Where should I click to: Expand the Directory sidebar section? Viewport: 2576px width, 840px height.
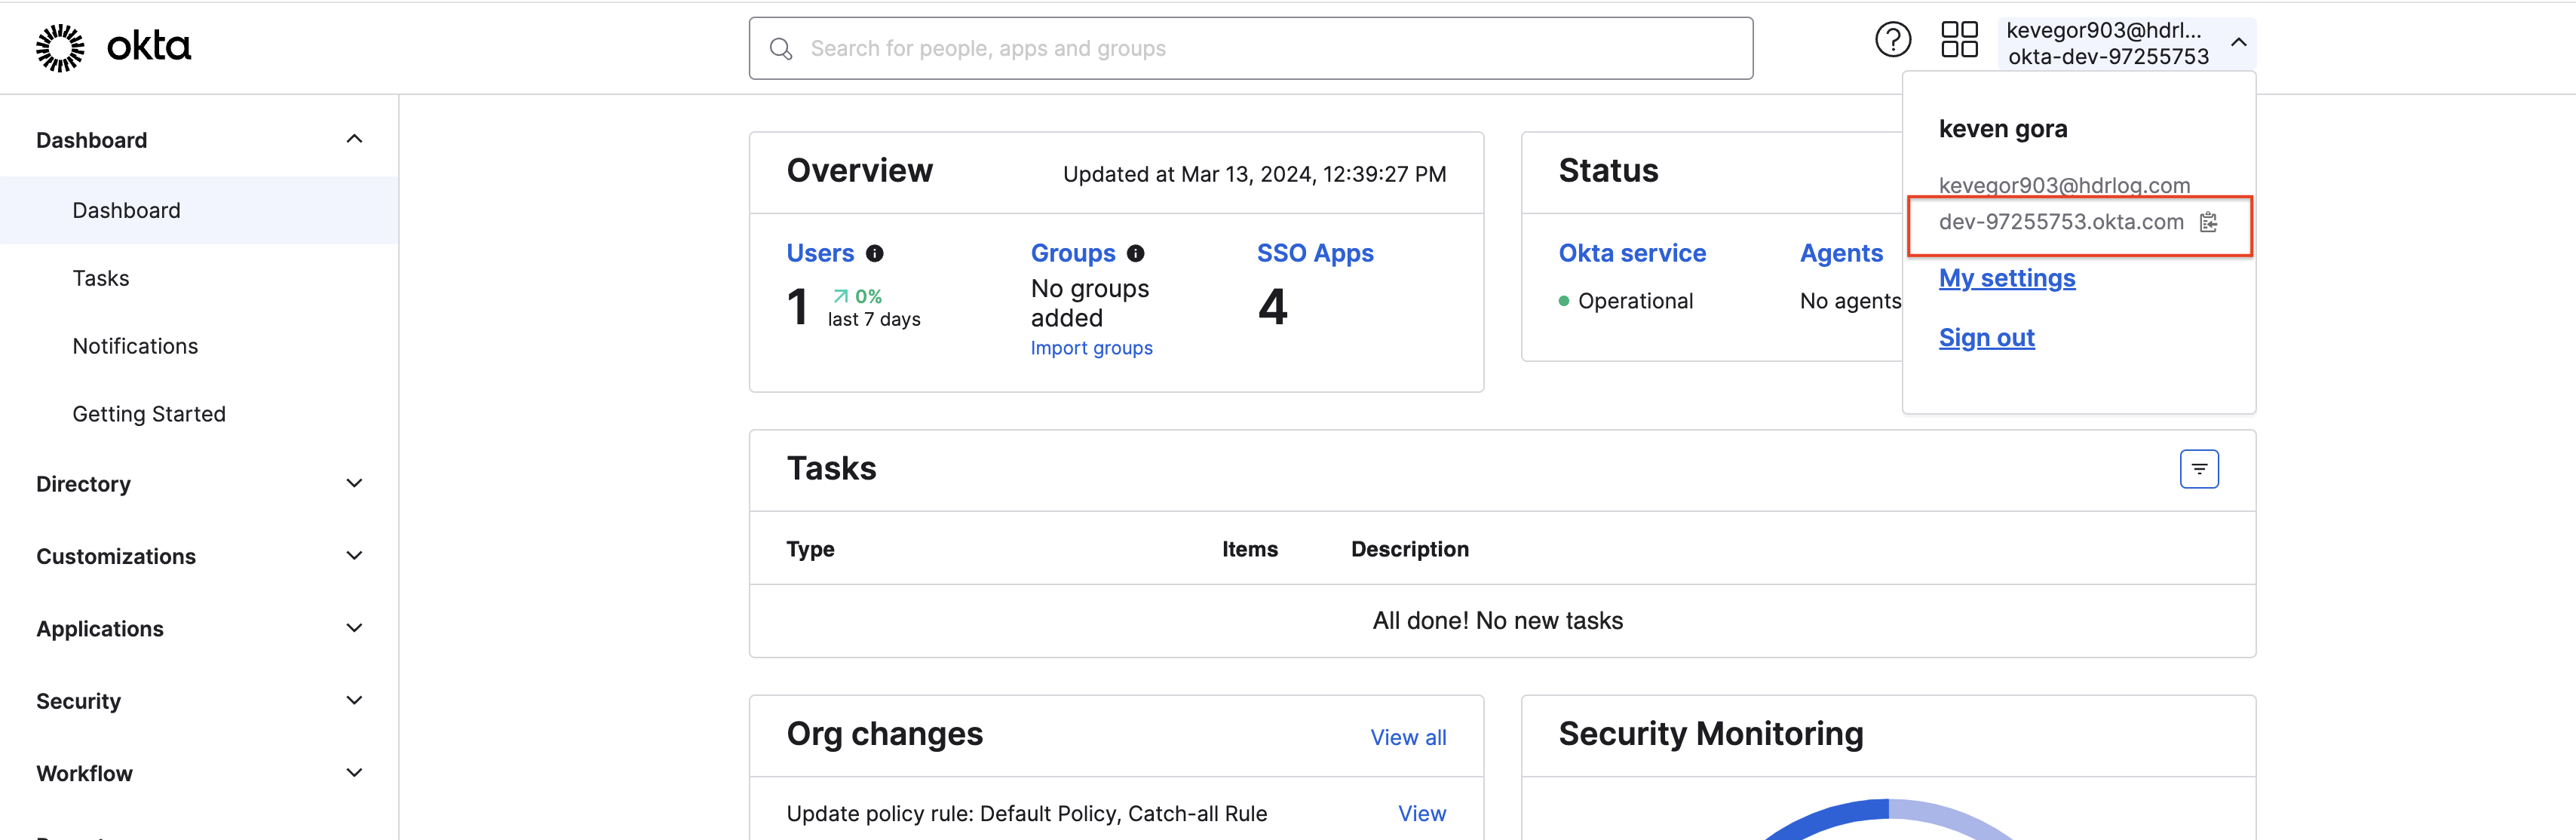coord(354,484)
